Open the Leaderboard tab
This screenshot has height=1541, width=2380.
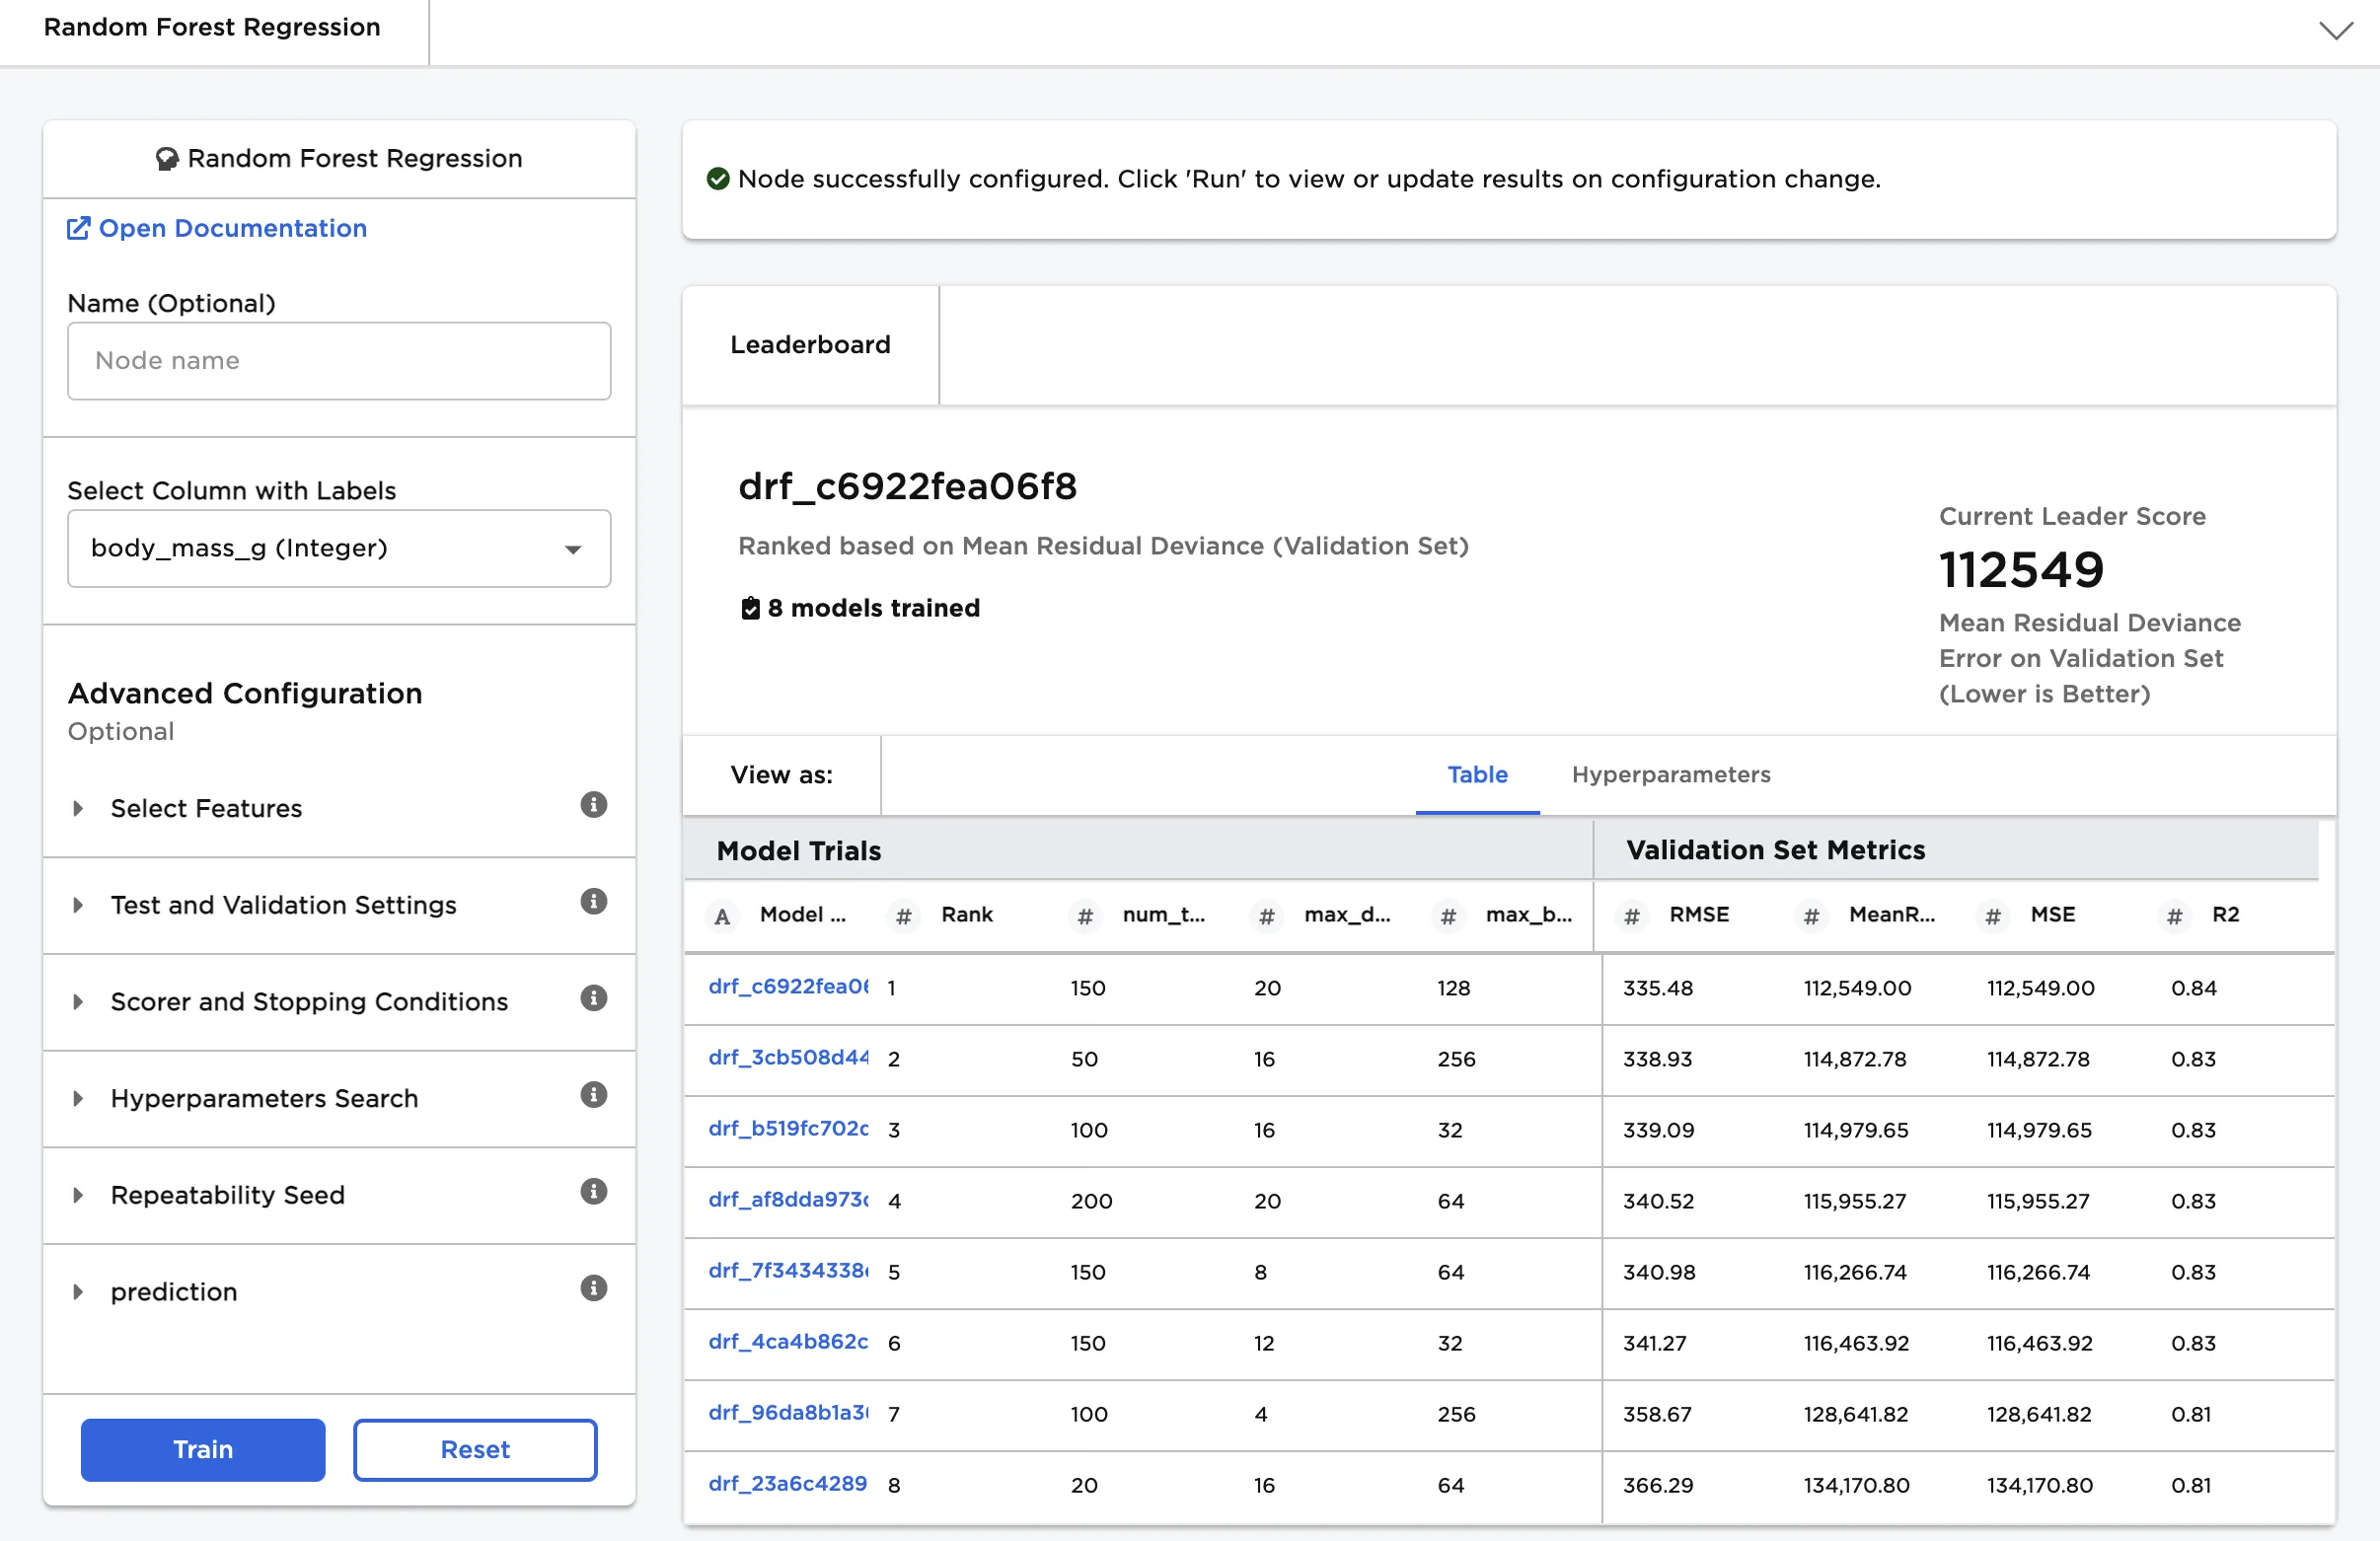coord(809,345)
